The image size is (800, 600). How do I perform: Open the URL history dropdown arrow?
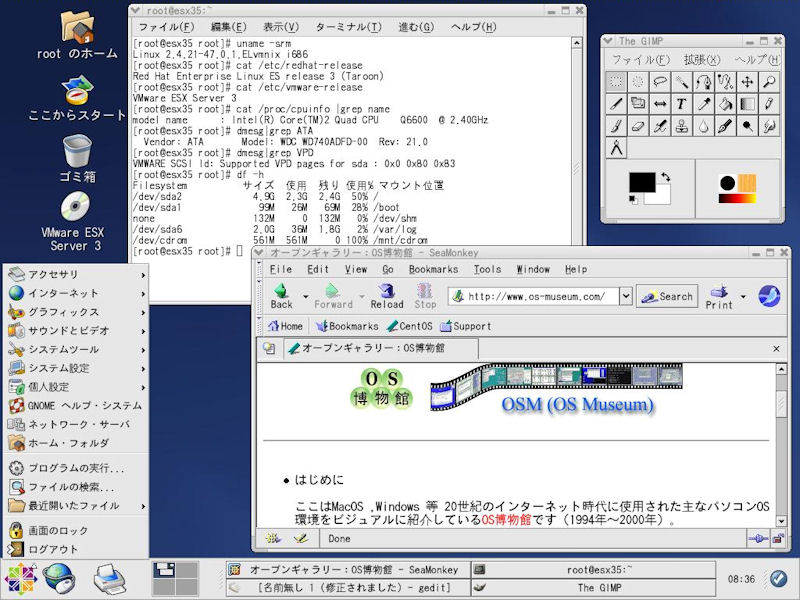[x=626, y=296]
